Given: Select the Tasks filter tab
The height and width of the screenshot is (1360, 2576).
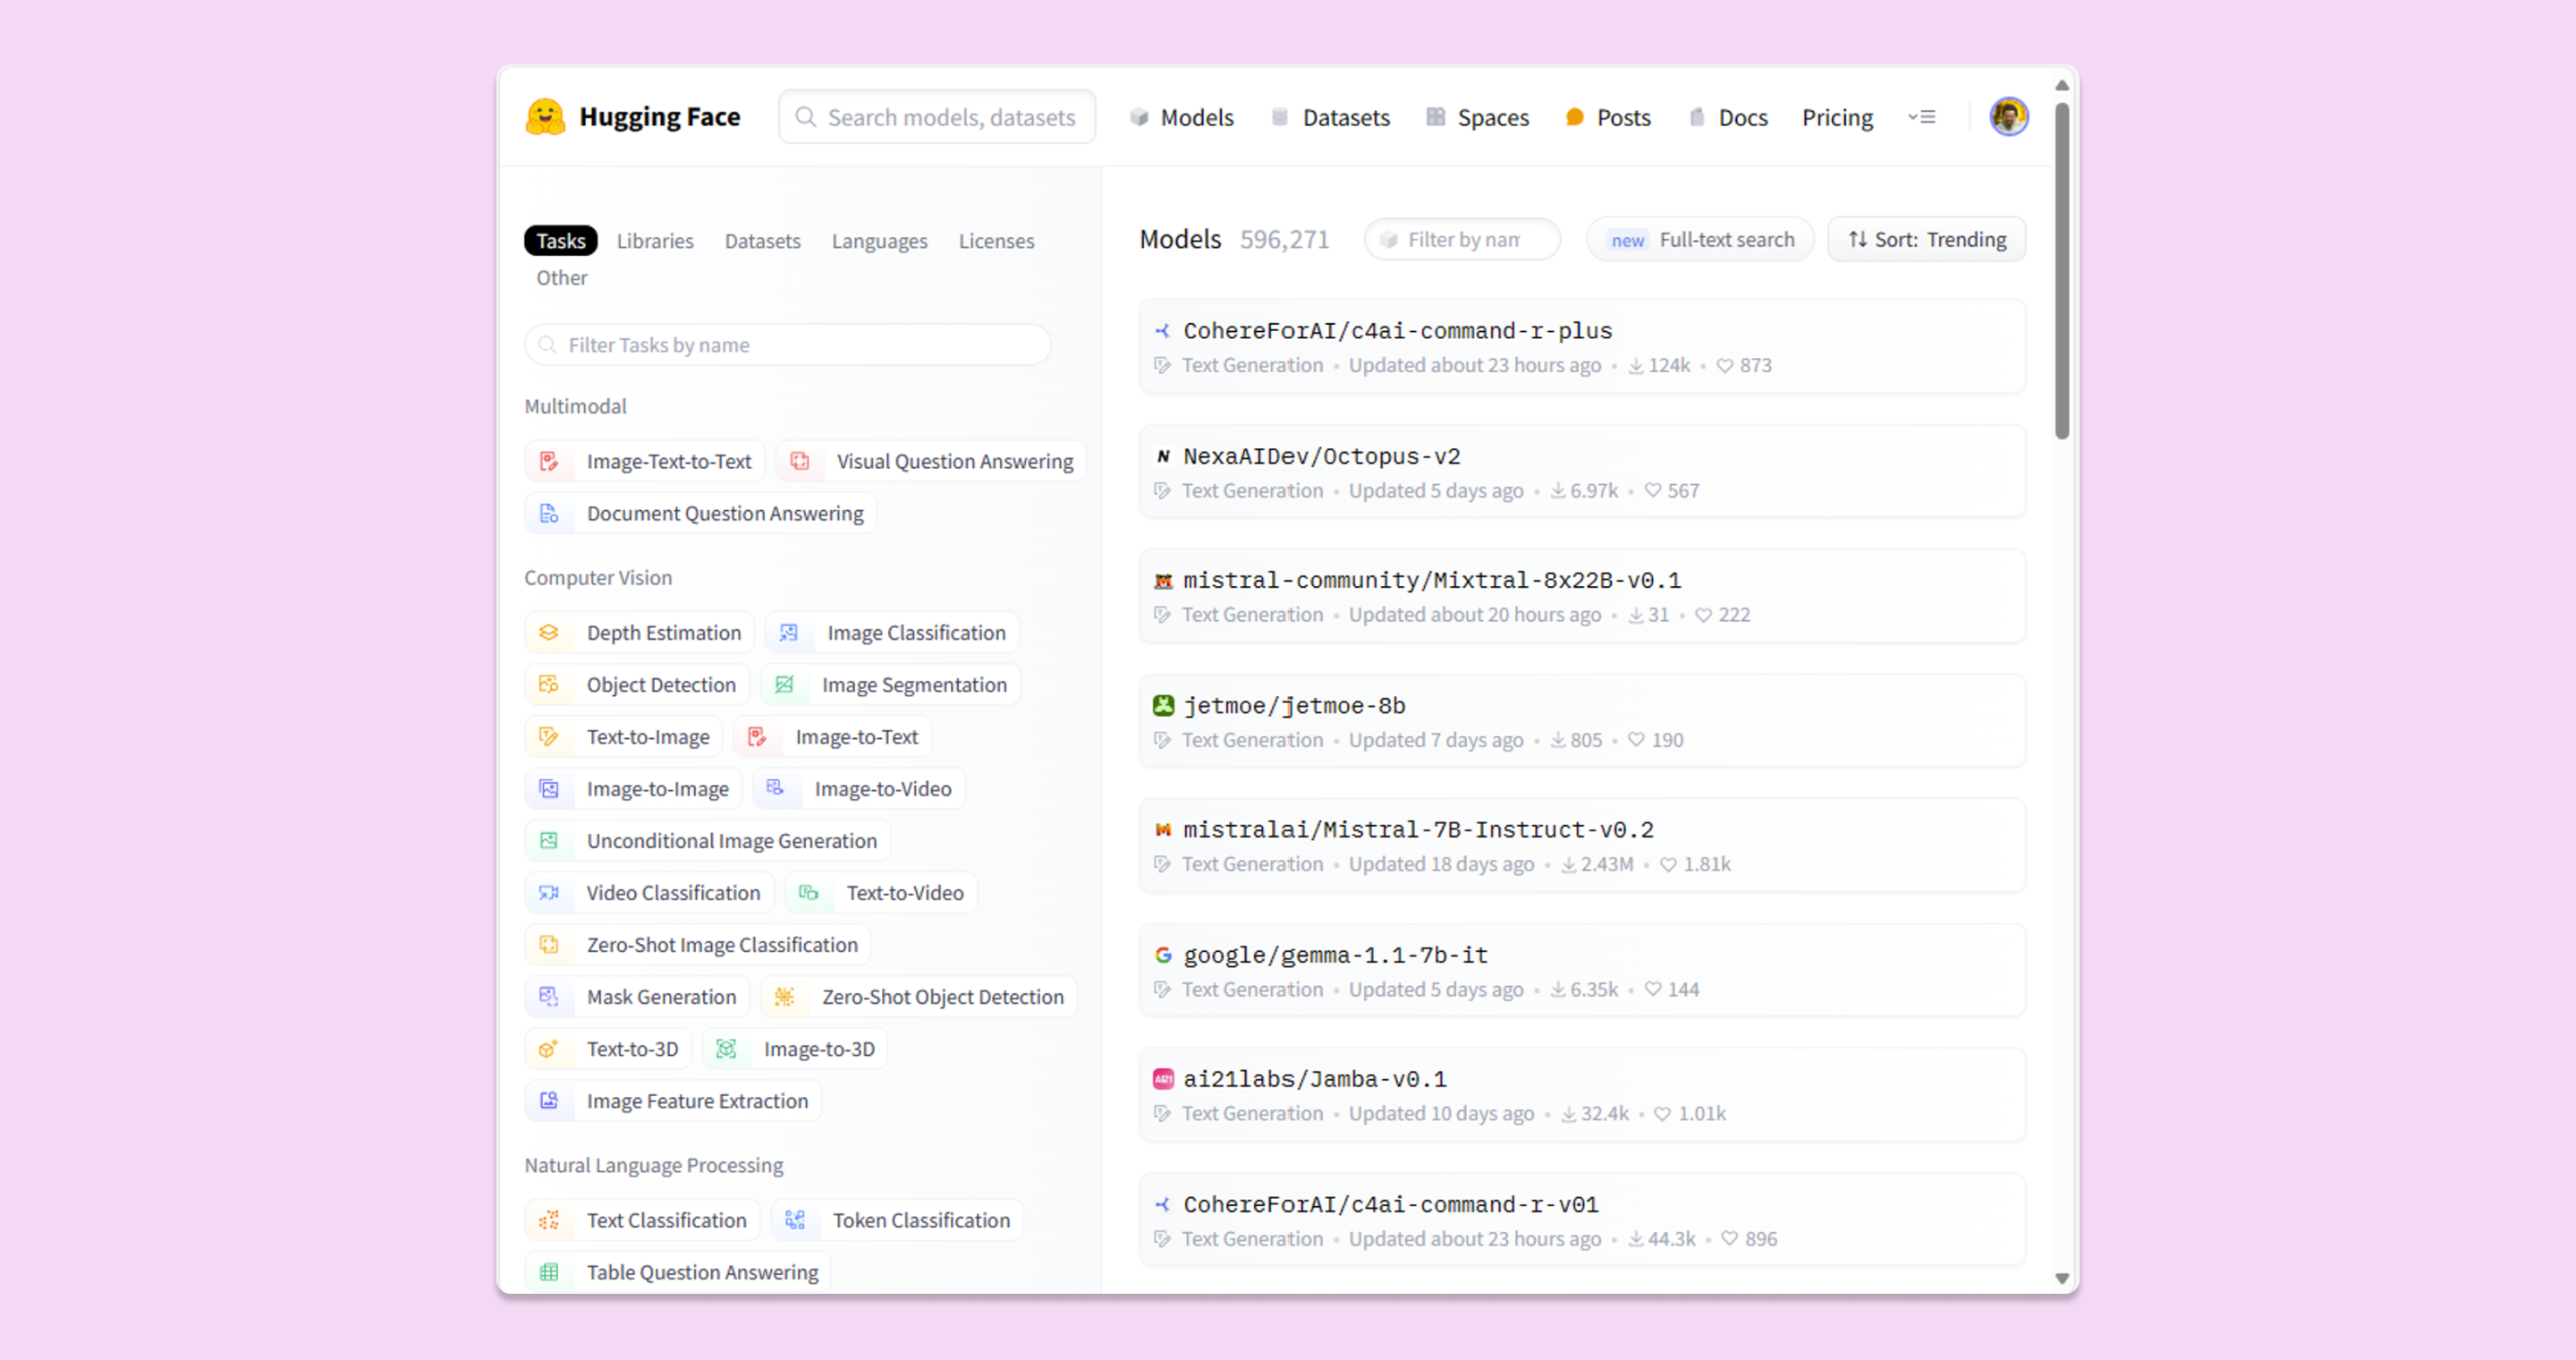Looking at the screenshot, I should coord(561,241).
